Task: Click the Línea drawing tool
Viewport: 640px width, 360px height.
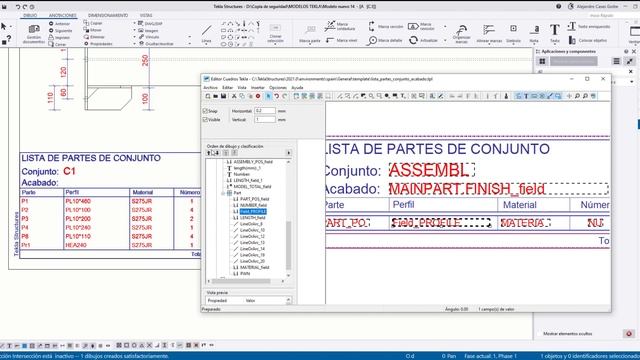Action: tap(207, 33)
